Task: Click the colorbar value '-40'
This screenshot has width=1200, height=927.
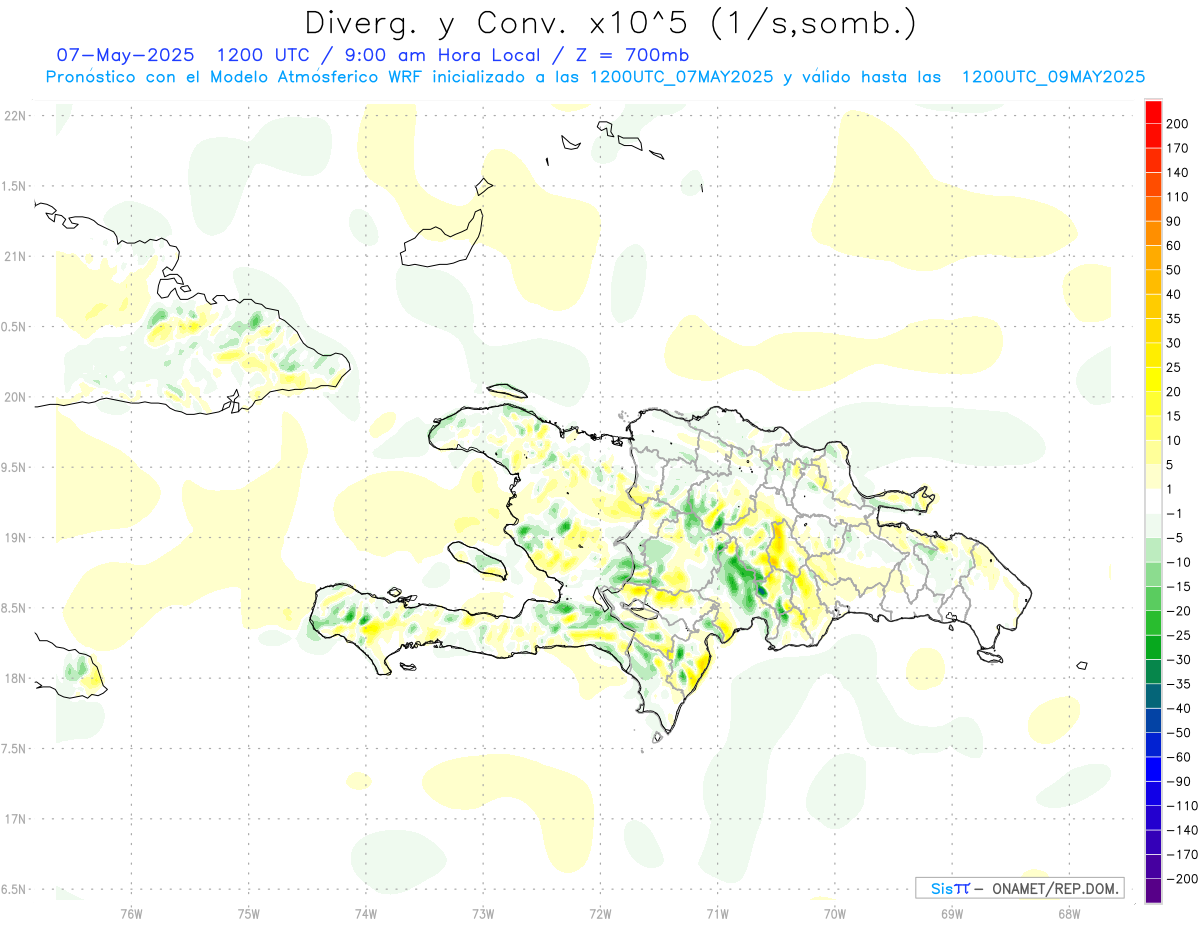Action: click(1178, 708)
